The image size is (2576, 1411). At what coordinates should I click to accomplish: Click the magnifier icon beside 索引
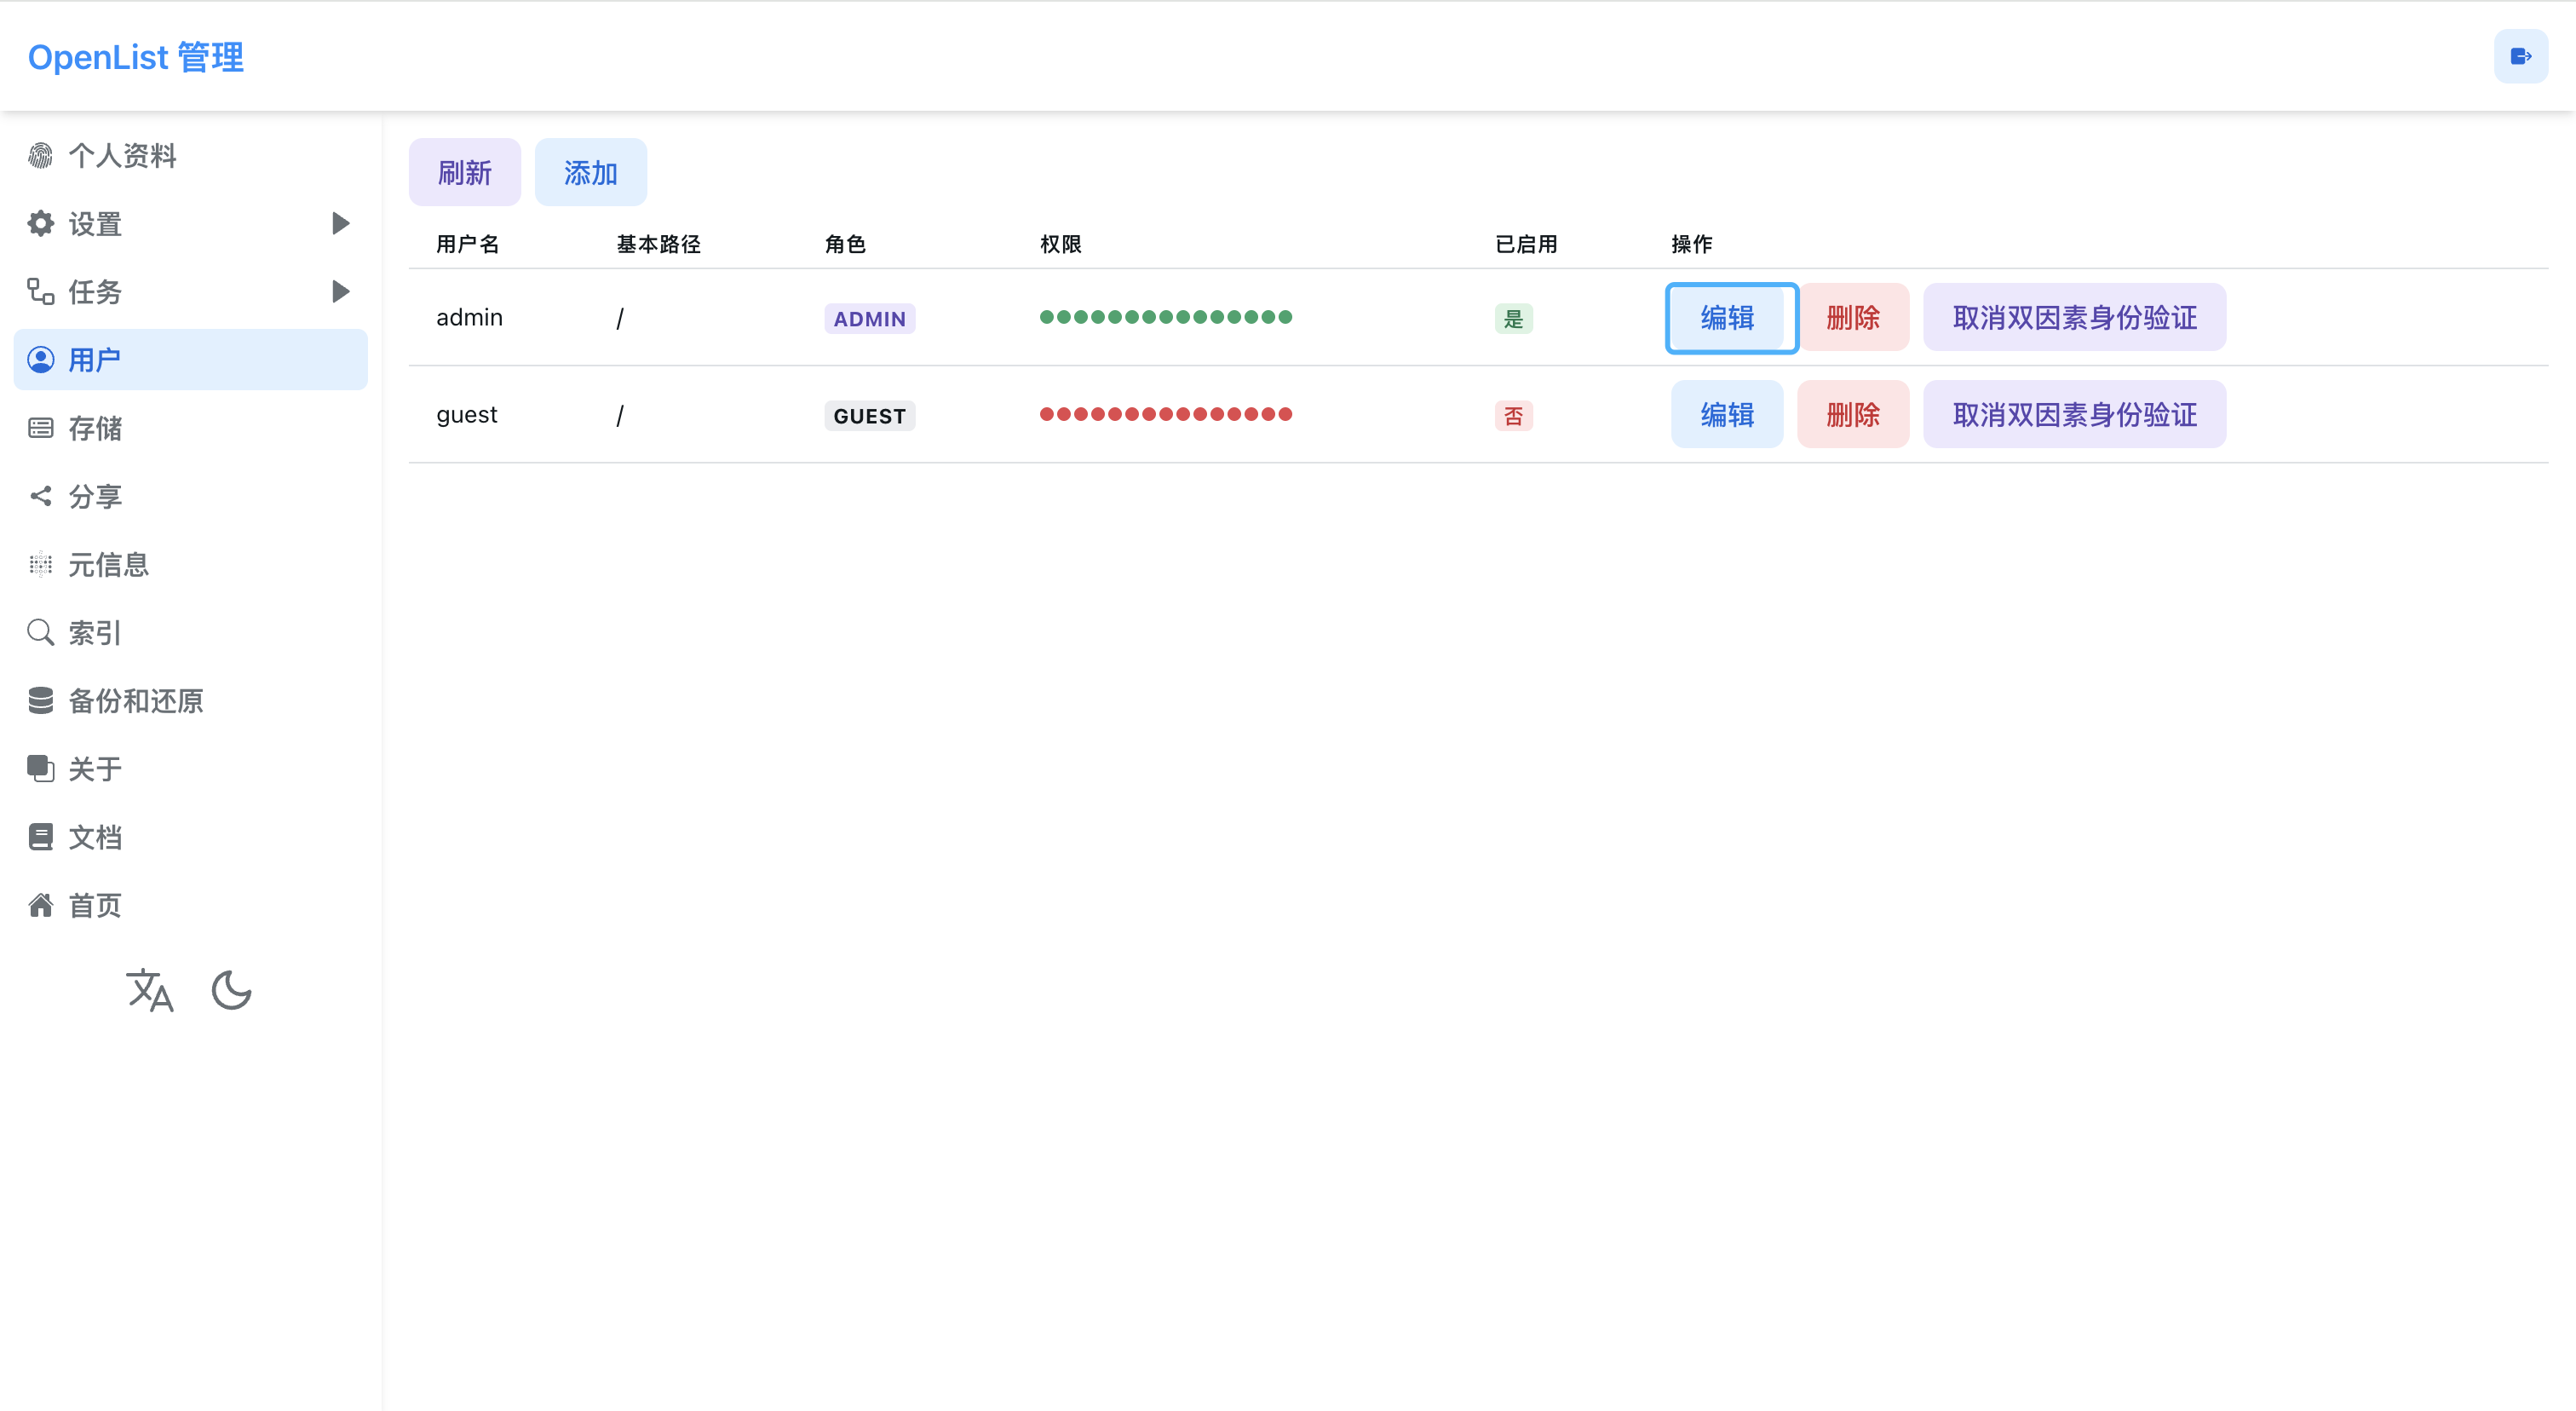coord(40,632)
